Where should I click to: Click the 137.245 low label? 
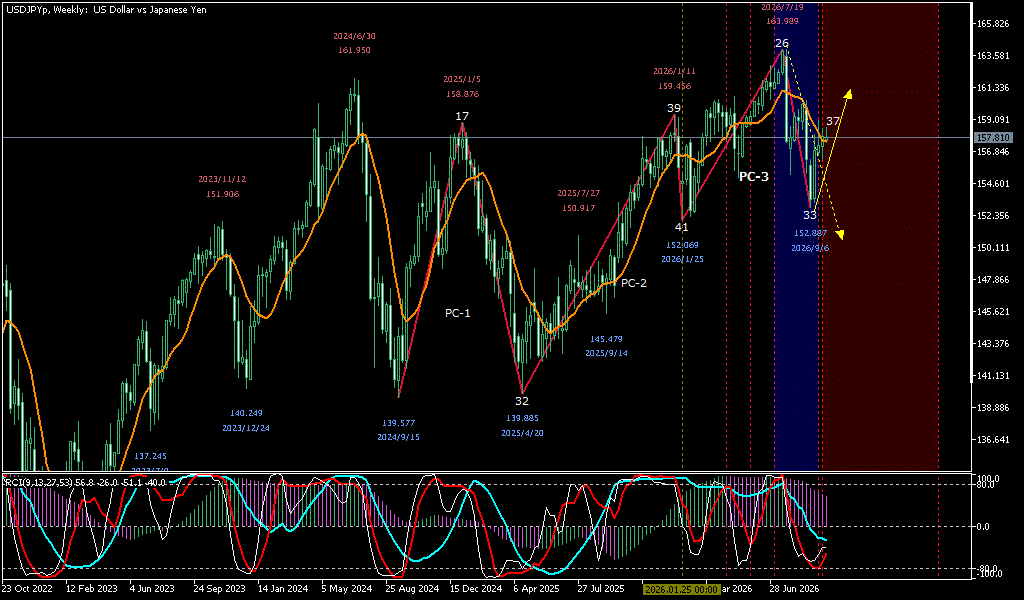pyautogui.click(x=150, y=456)
